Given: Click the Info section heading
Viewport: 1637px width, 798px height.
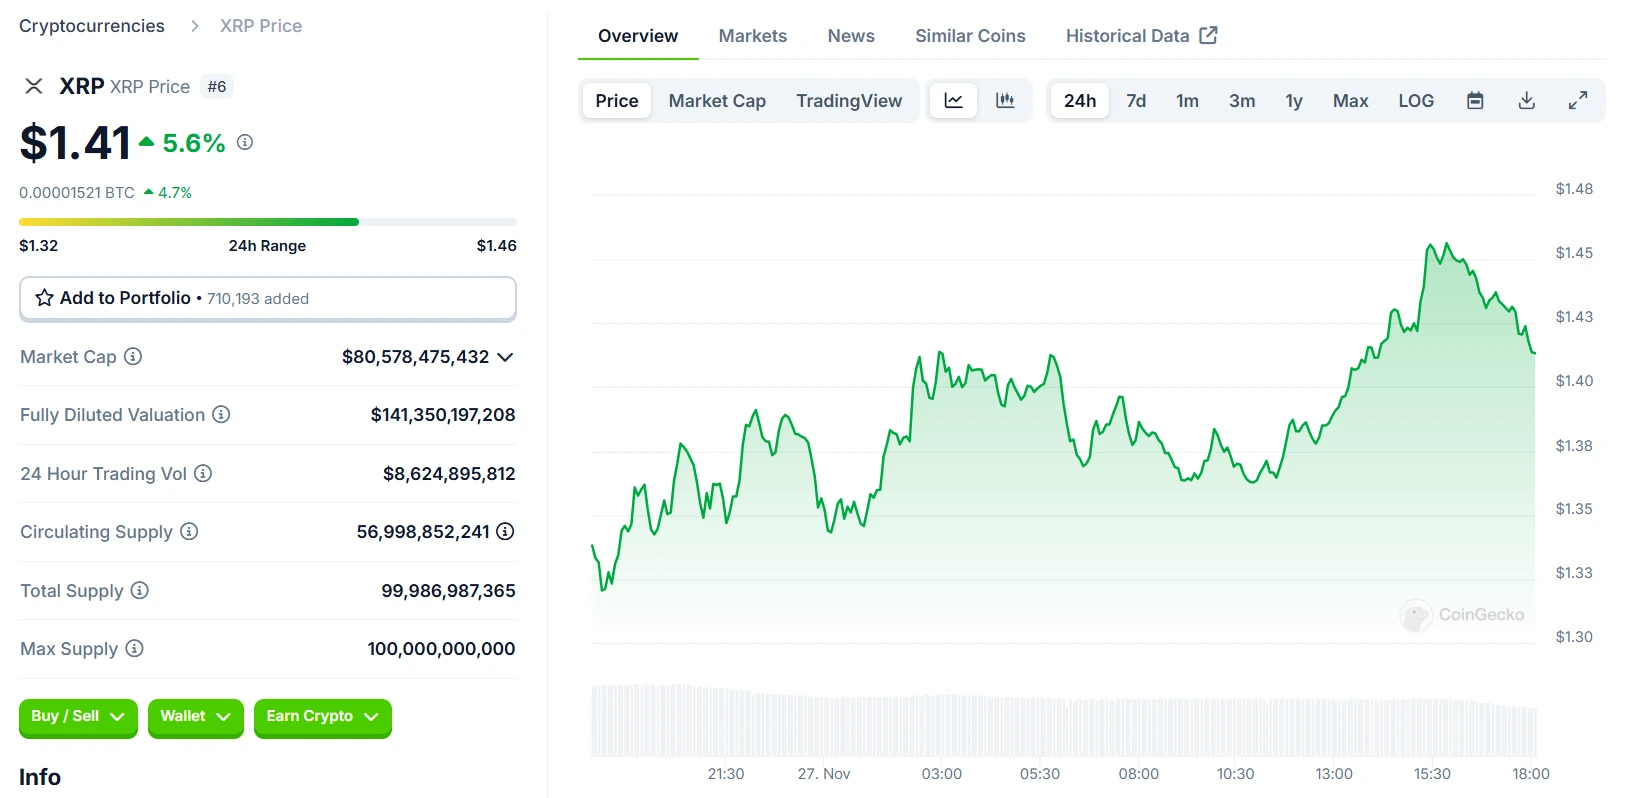Looking at the screenshot, I should (40, 777).
